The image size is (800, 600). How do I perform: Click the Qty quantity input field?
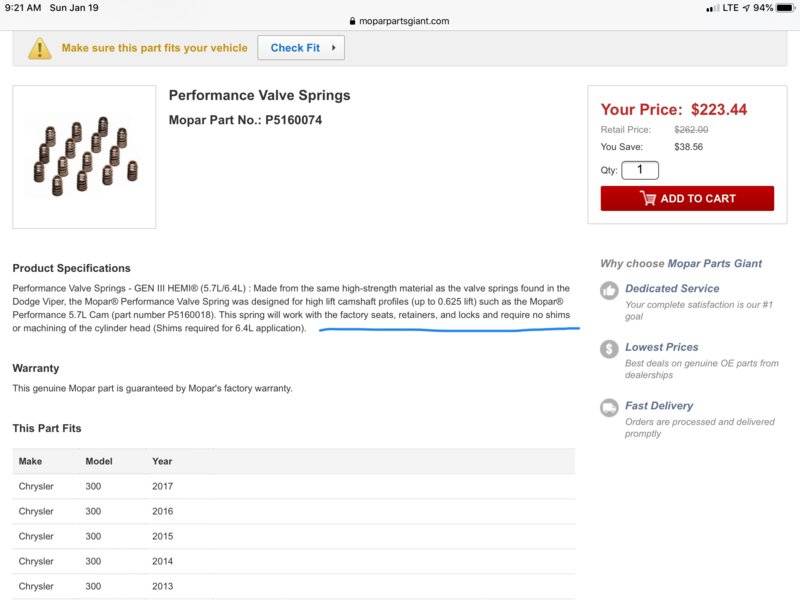pyautogui.click(x=640, y=170)
